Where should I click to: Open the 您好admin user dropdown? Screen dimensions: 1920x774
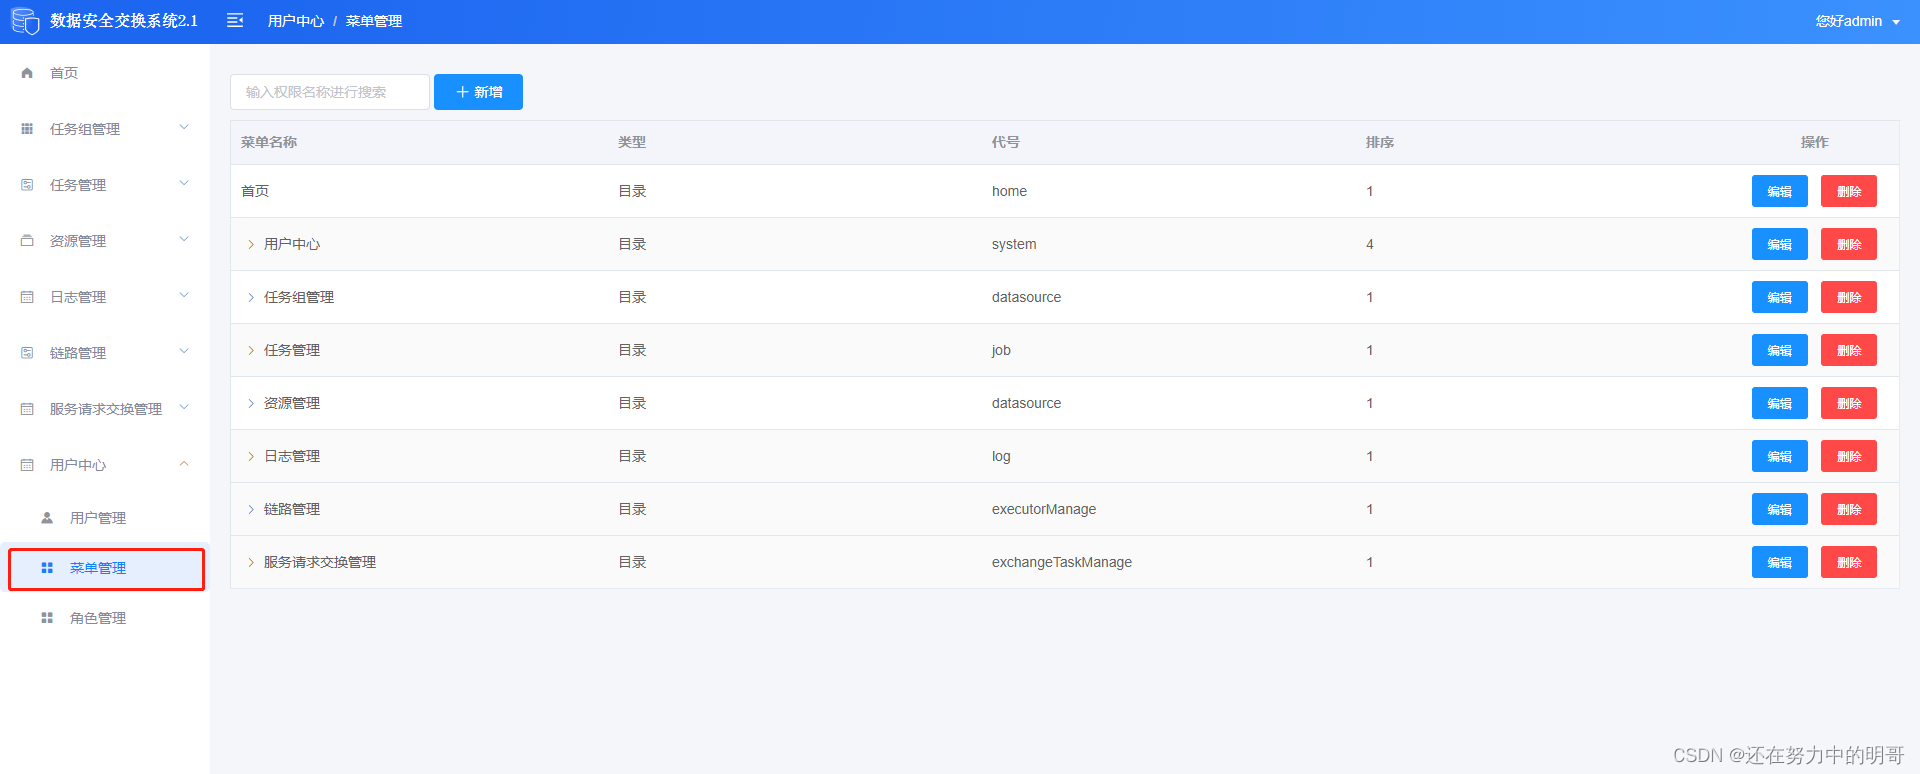(1857, 21)
